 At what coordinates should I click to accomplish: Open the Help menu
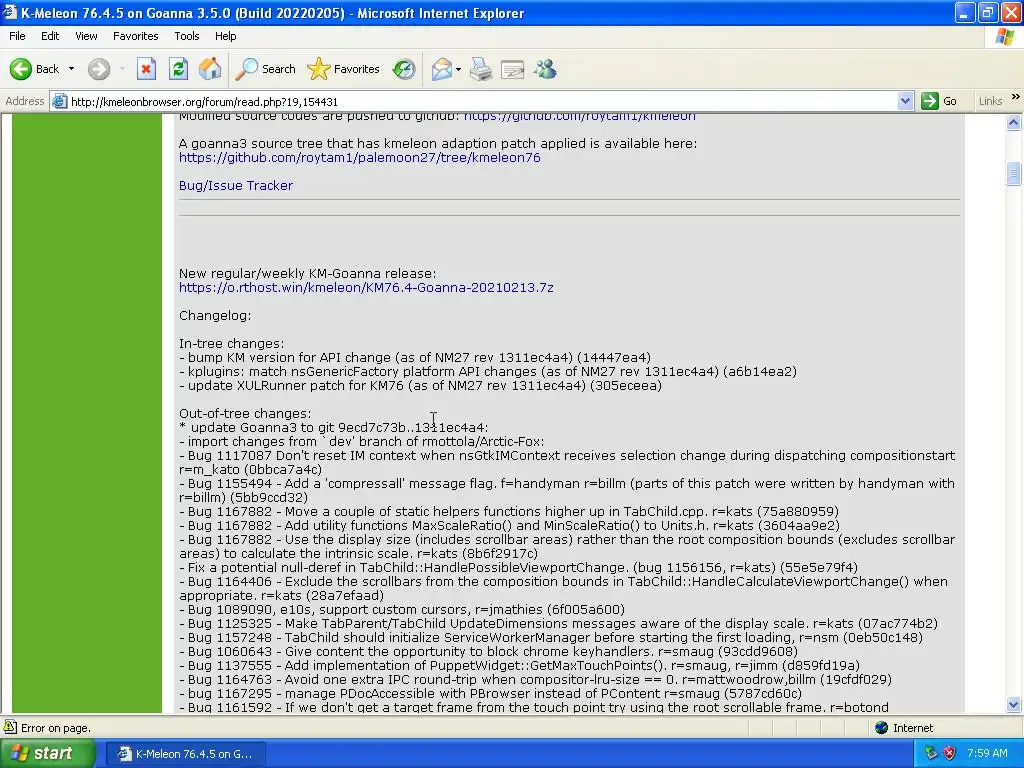click(226, 36)
